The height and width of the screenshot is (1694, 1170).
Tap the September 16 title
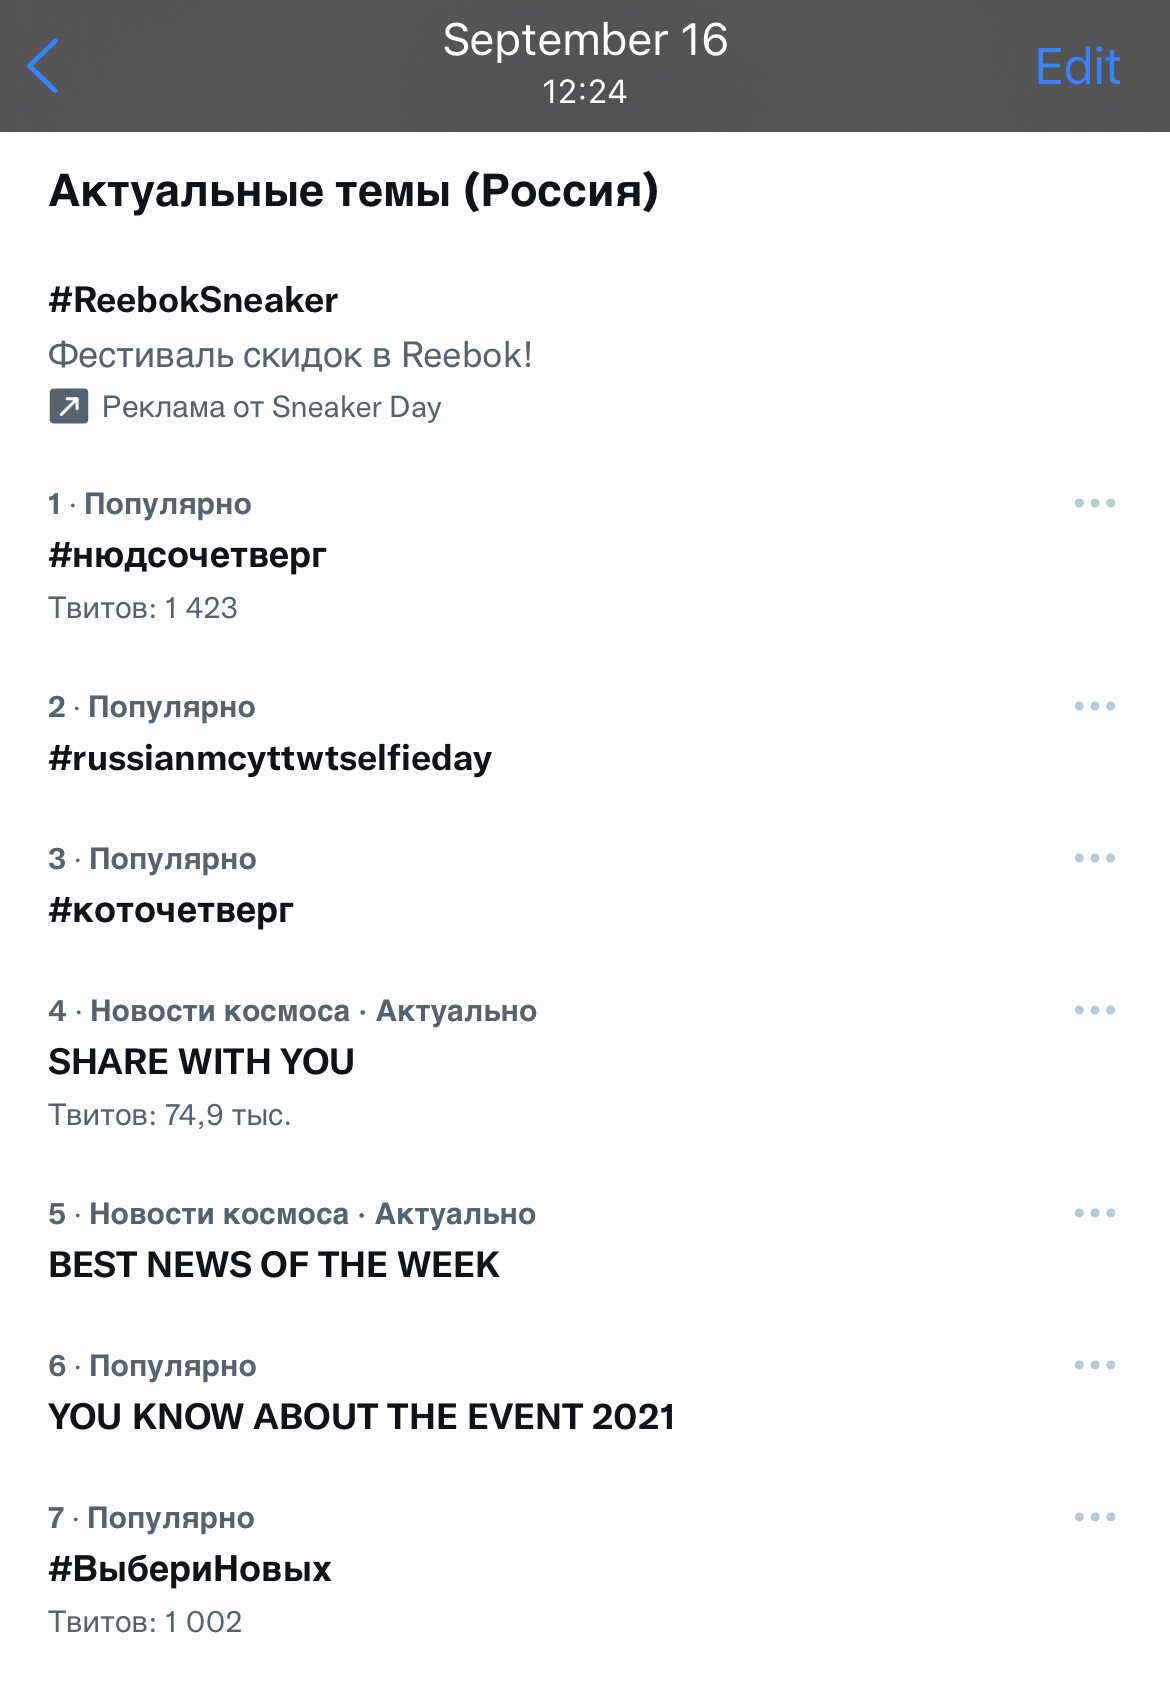click(x=585, y=42)
